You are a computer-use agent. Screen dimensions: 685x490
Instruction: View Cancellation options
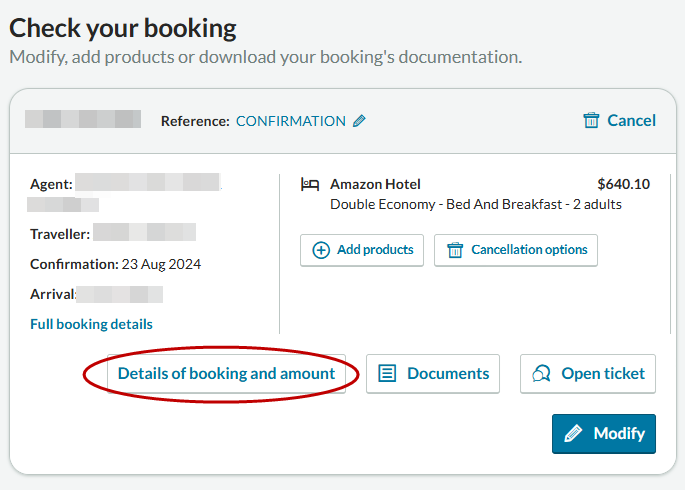point(515,250)
